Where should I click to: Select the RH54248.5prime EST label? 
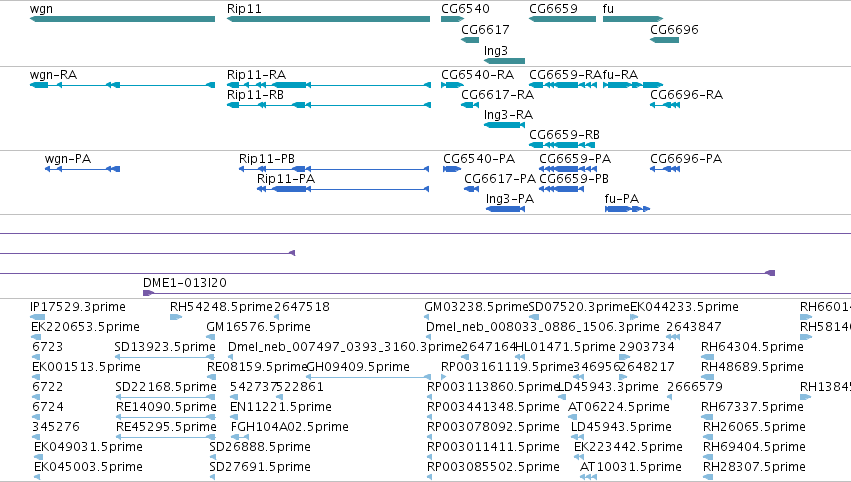pos(221,307)
